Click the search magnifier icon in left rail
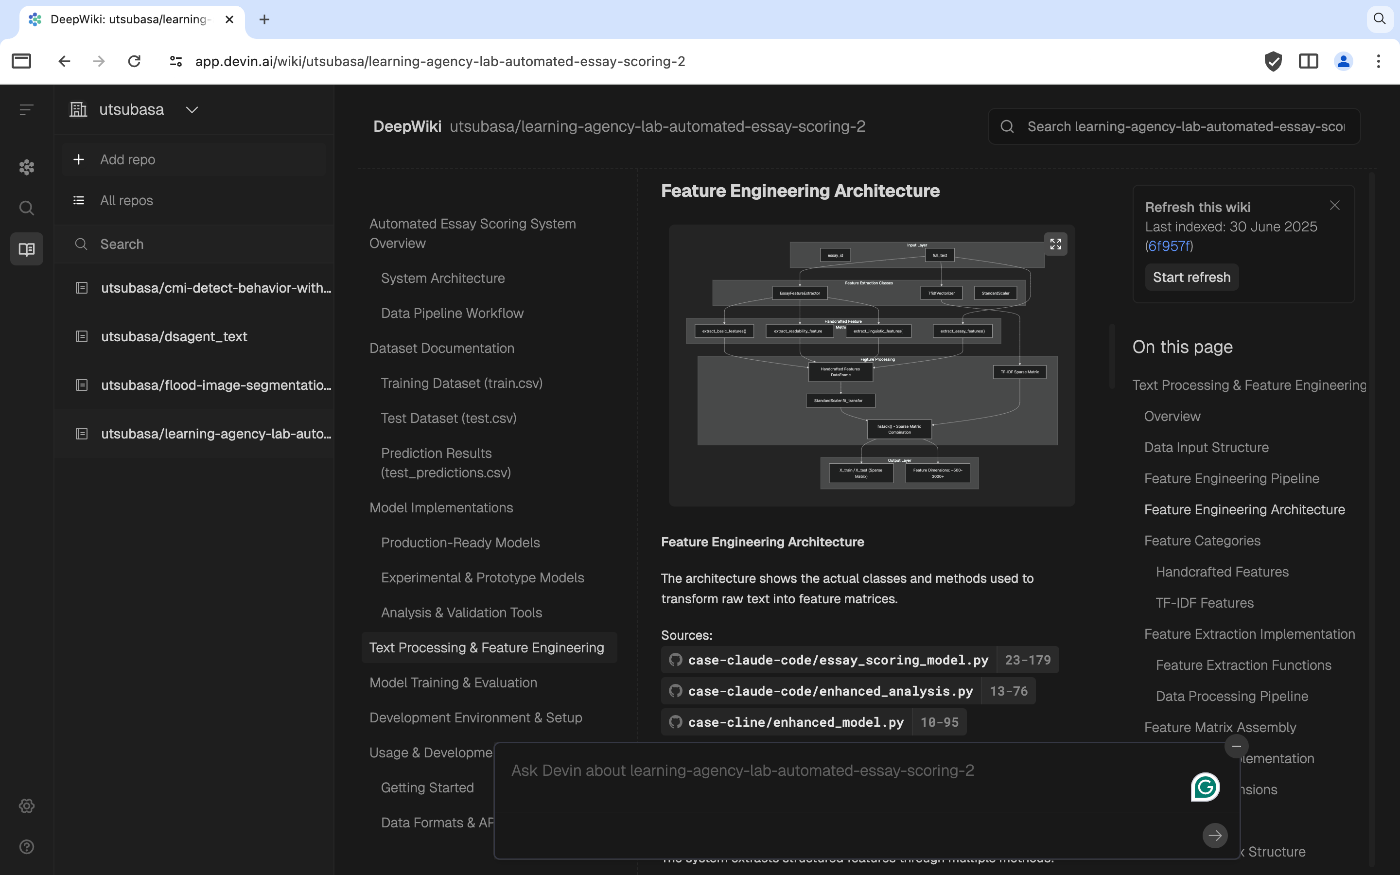The image size is (1400, 875). (x=27, y=208)
